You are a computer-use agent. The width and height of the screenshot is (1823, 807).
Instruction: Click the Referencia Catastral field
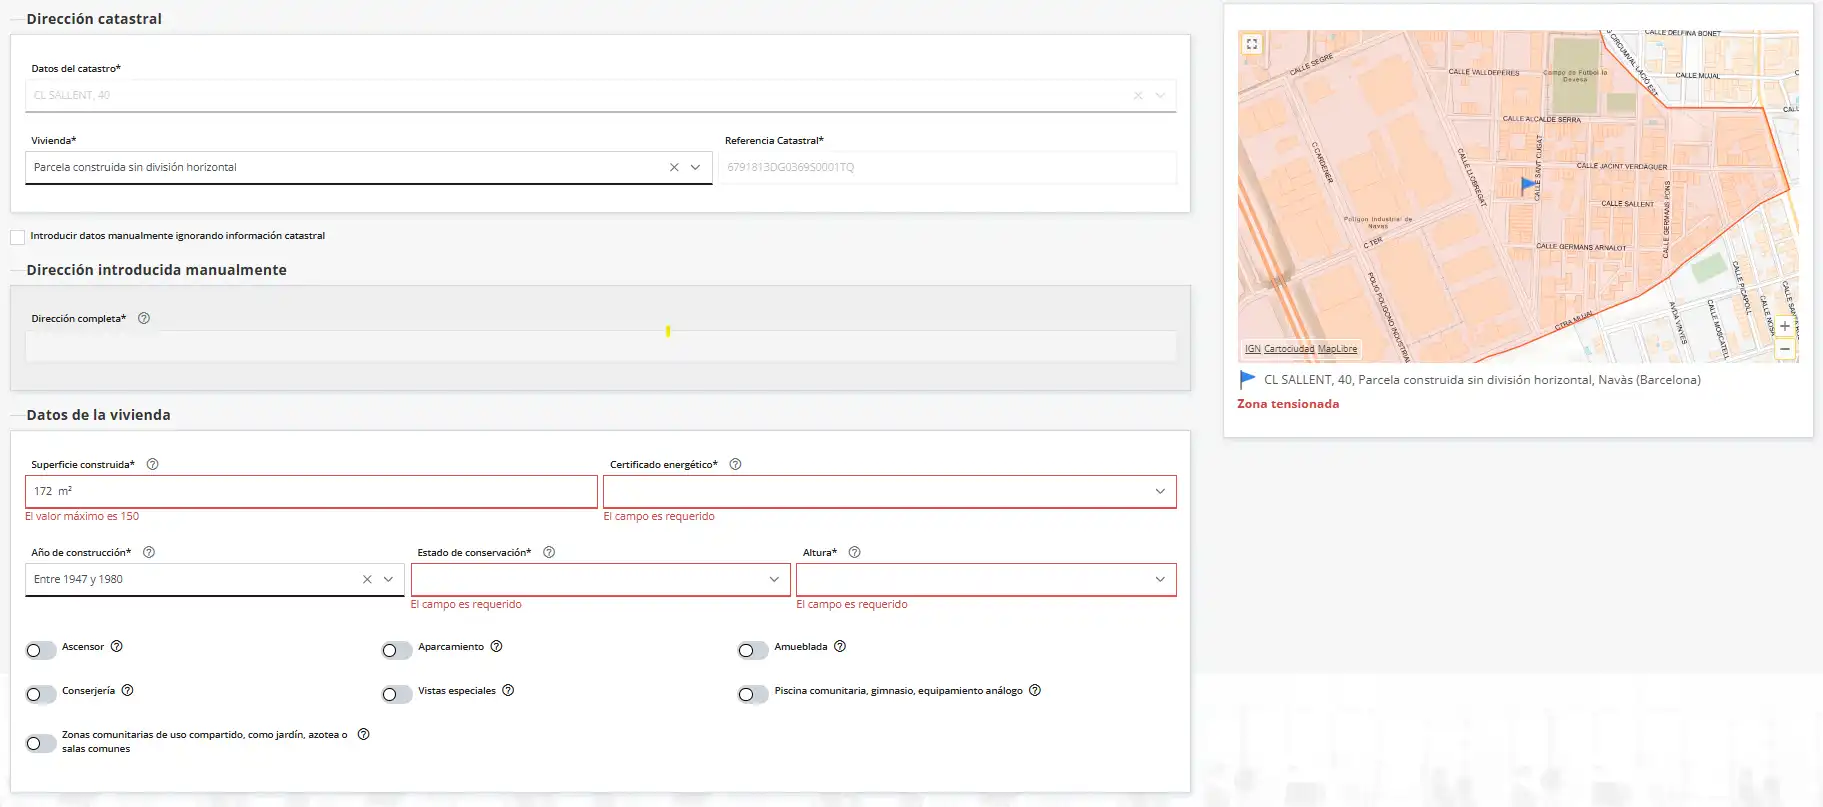coord(948,168)
